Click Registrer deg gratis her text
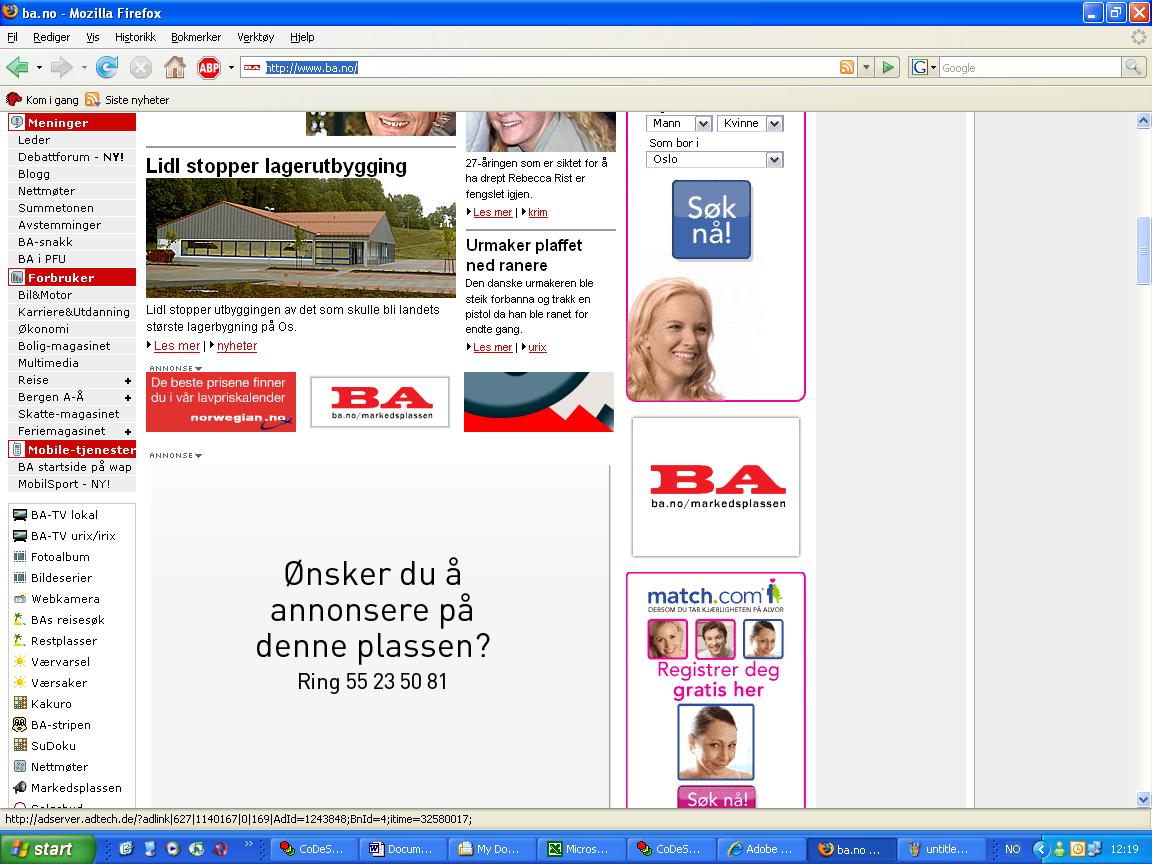The width and height of the screenshot is (1152, 864). coord(718,680)
